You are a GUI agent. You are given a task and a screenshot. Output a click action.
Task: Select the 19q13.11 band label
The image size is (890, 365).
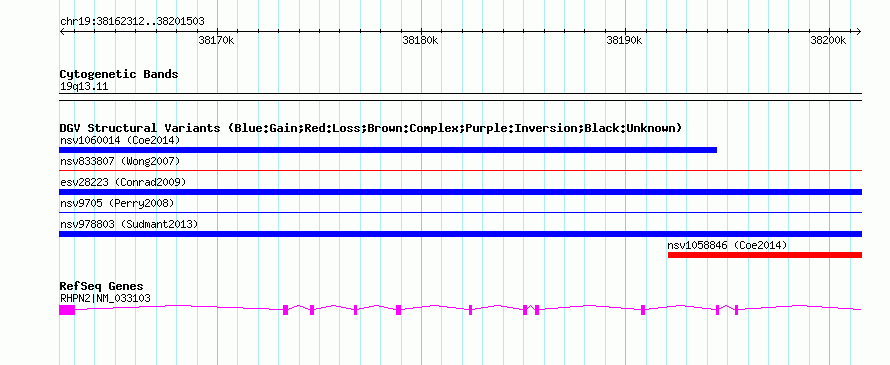tap(84, 87)
